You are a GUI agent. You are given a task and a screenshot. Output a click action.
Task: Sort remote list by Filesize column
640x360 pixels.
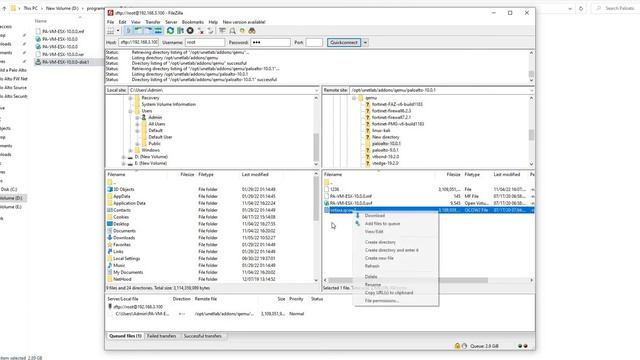pos(453,174)
